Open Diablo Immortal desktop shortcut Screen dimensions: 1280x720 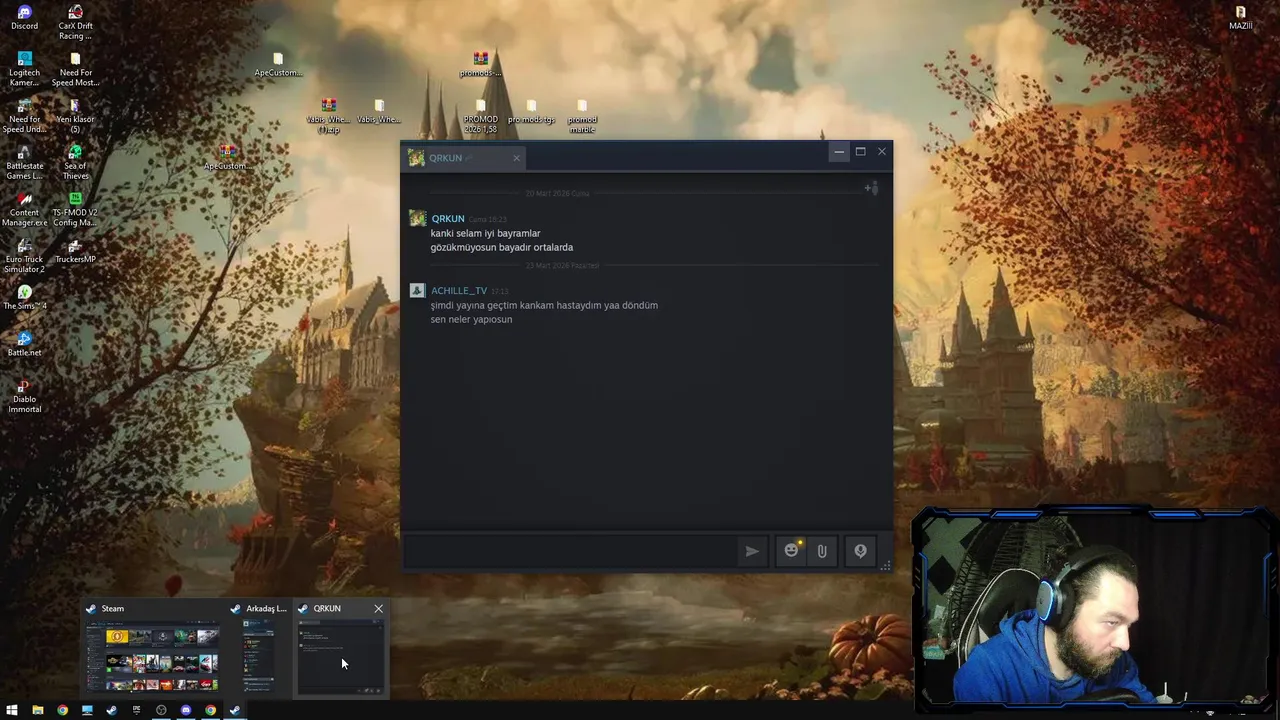coord(24,395)
